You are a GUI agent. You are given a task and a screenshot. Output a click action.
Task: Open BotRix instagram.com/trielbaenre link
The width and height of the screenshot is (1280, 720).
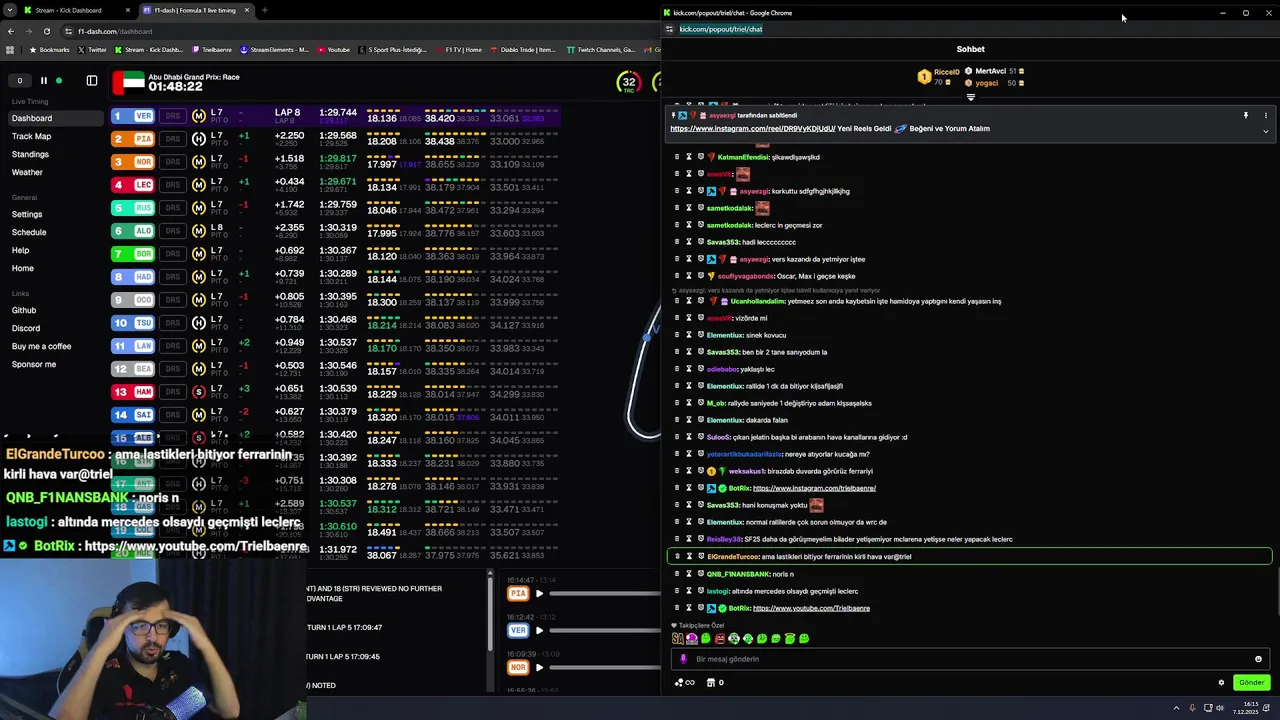(x=814, y=488)
